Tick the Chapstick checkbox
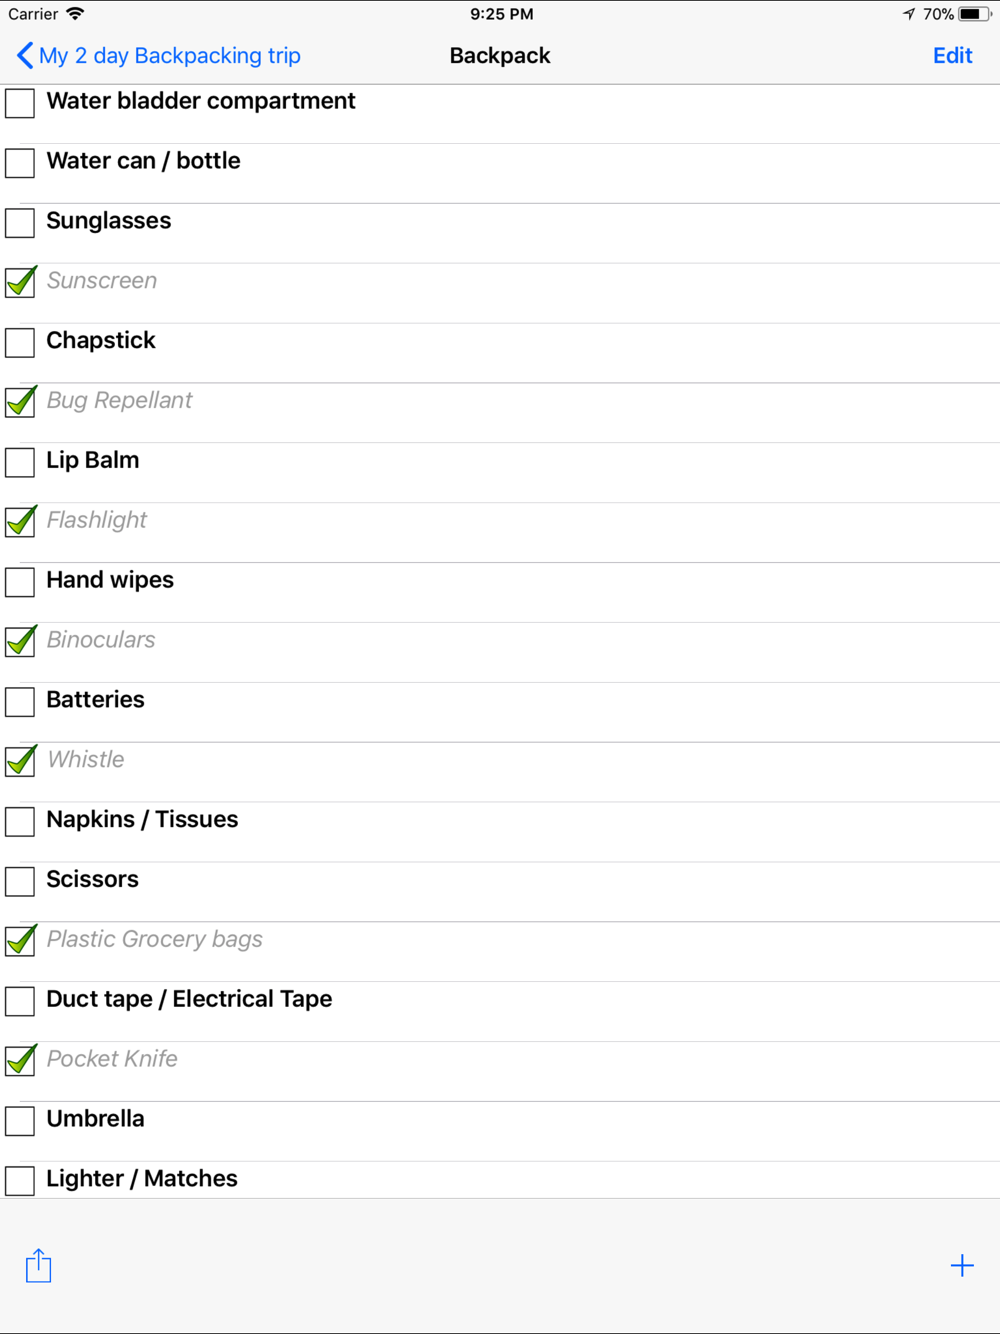This screenshot has height=1334, width=1000. click(x=20, y=342)
